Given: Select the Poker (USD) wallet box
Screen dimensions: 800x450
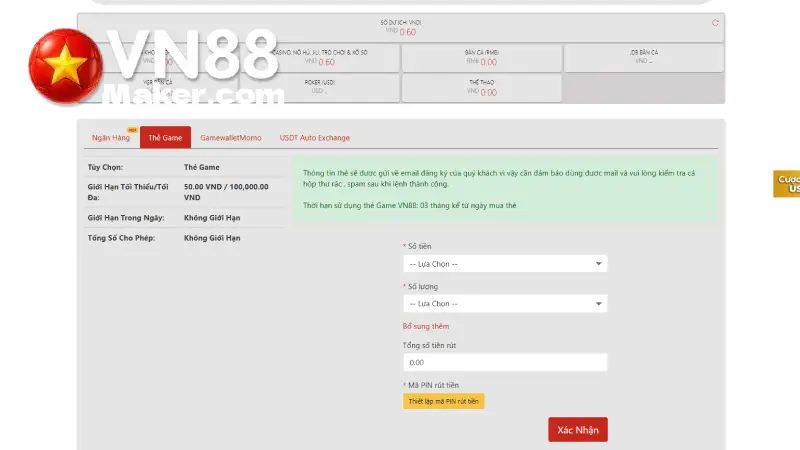Looking at the screenshot, I should [320, 88].
